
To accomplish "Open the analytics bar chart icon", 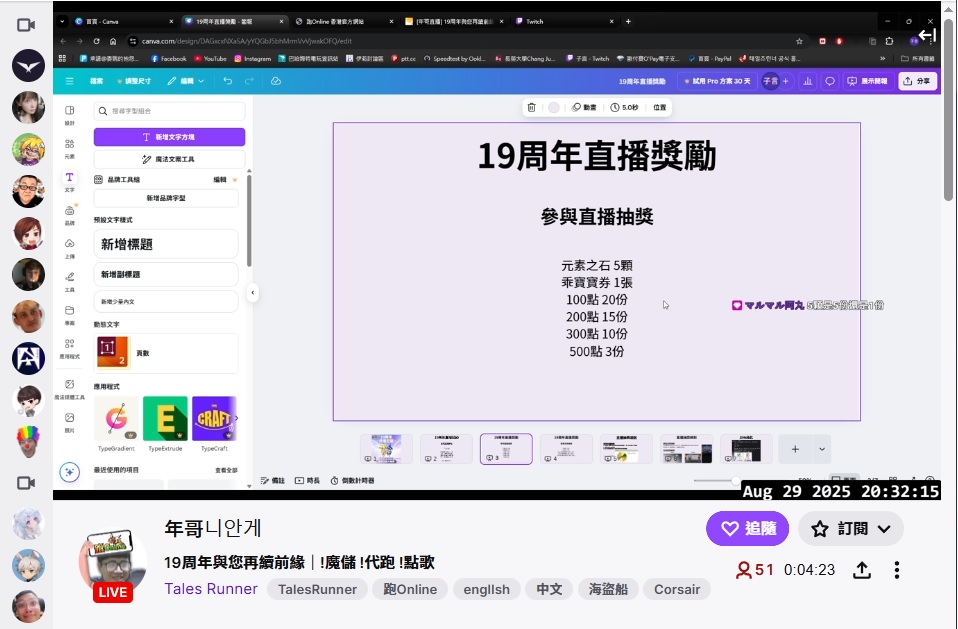I will click(x=807, y=81).
